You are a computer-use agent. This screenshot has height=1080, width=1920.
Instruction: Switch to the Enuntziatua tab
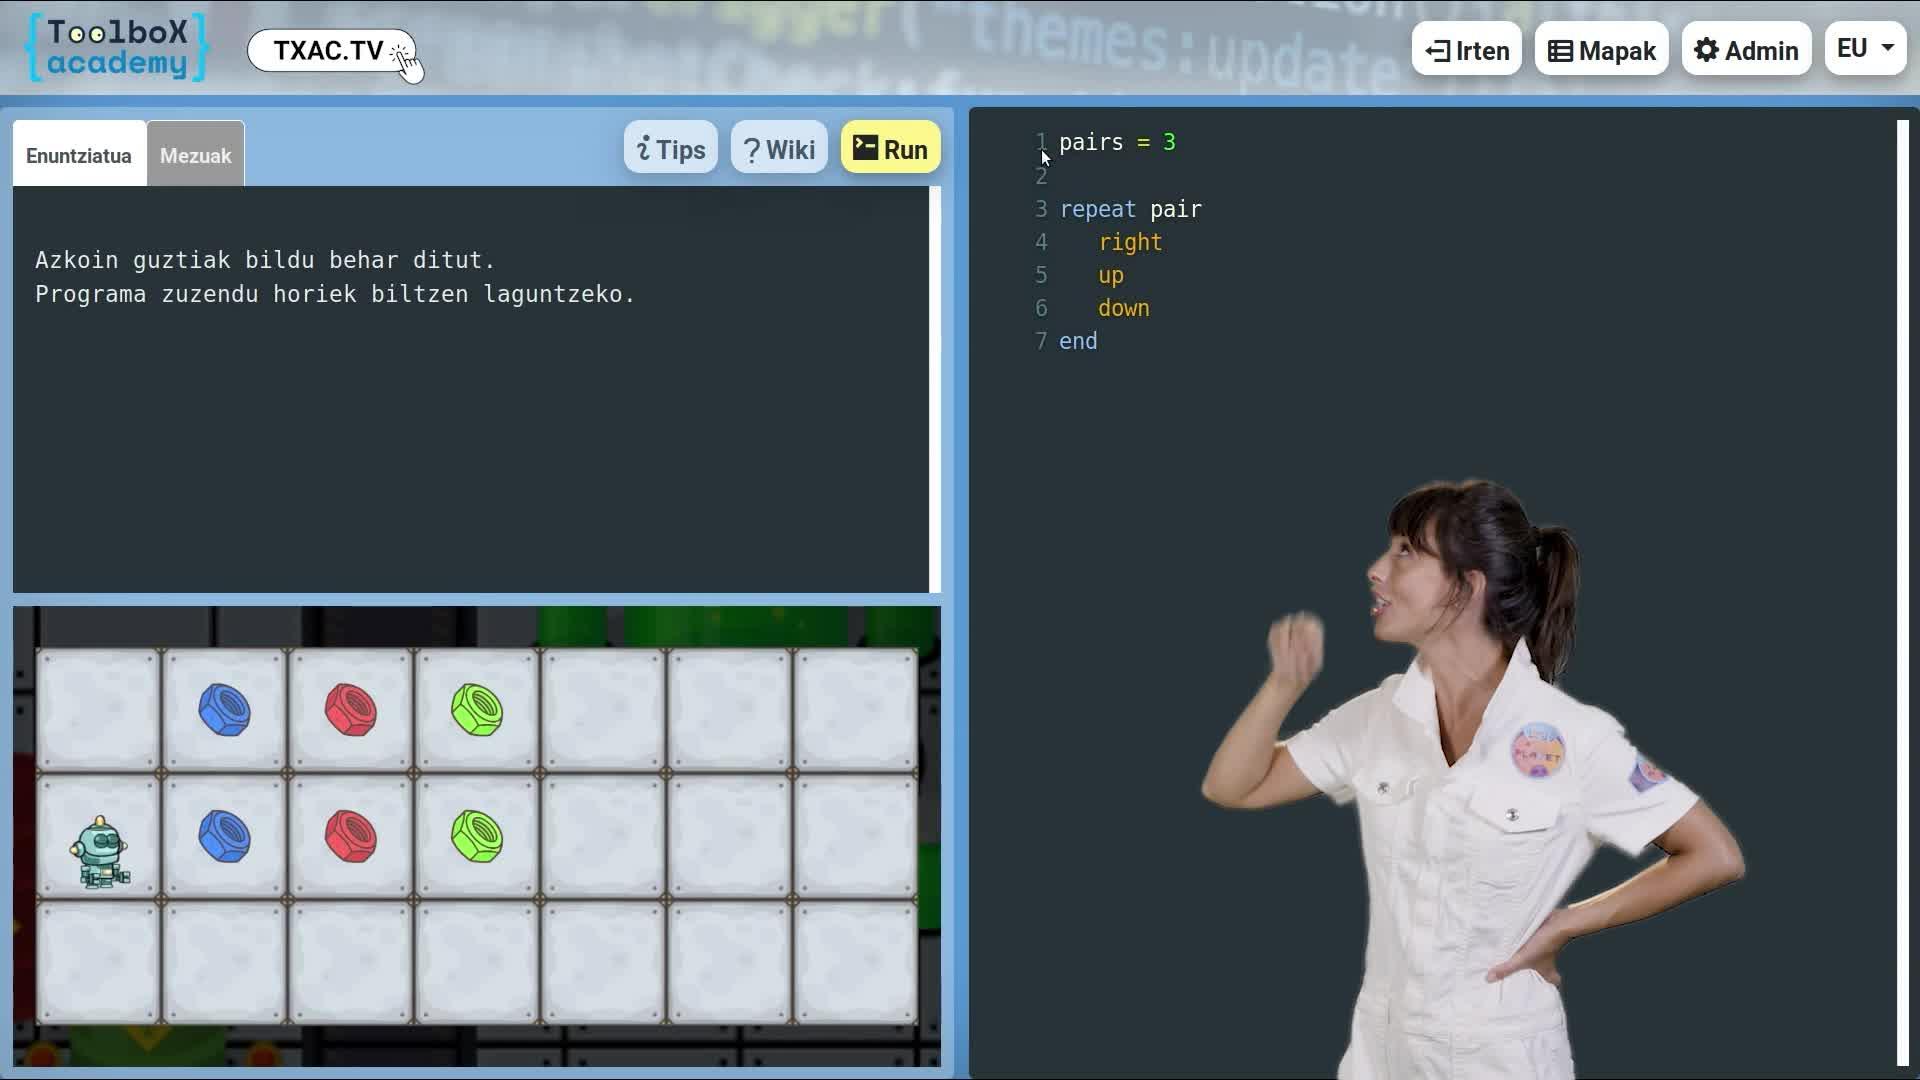click(79, 155)
